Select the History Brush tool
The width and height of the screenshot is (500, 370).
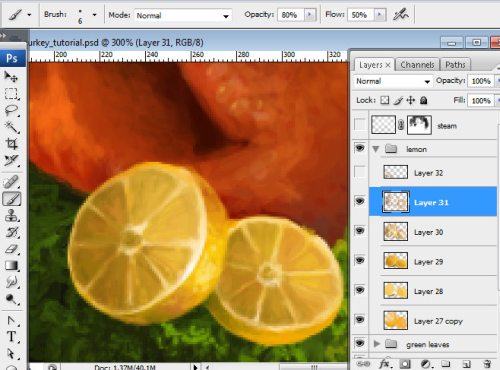pyautogui.click(x=11, y=232)
